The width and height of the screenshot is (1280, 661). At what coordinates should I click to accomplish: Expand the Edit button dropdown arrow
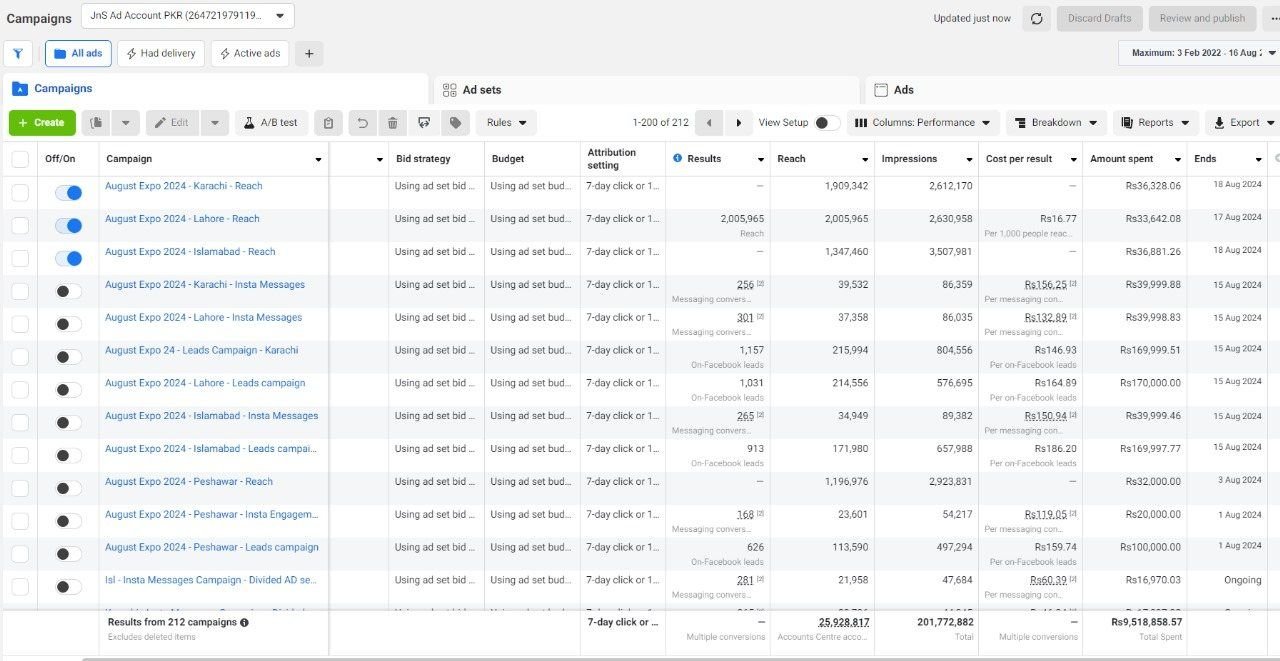coord(215,123)
